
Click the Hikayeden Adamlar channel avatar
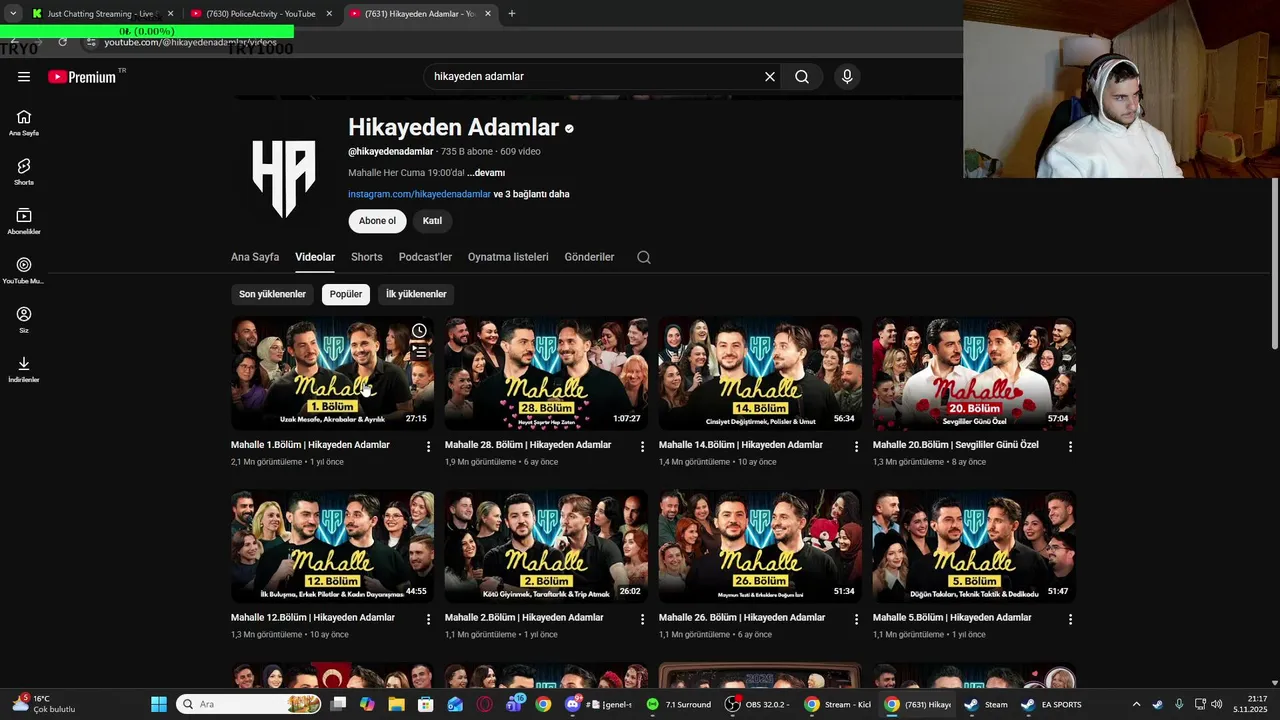[x=284, y=177]
